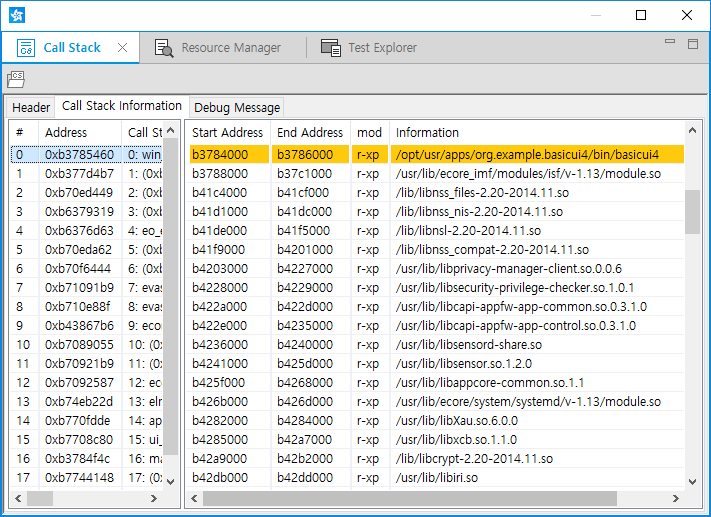The width and height of the screenshot is (711, 517).
Task: Switch to the Header tab
Action: point(31,107)
